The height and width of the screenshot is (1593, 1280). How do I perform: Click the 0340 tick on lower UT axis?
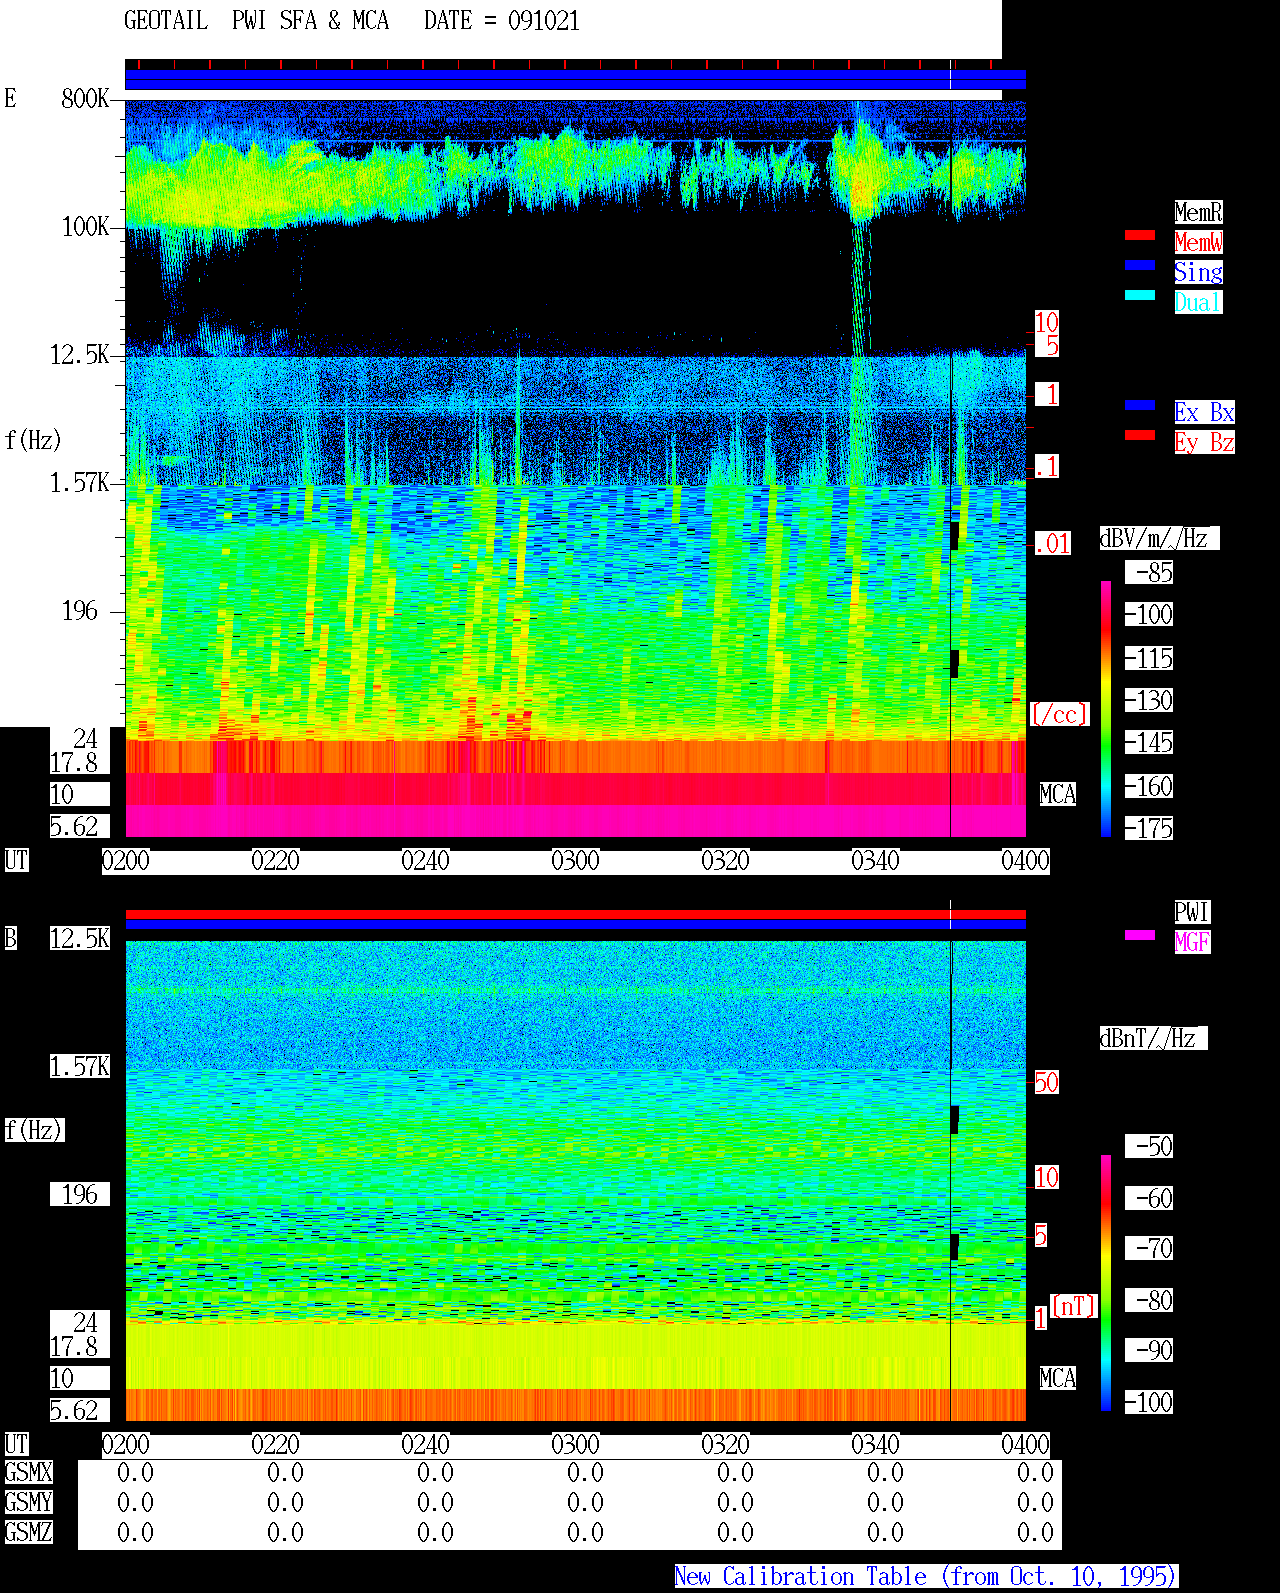[x=875, y=1445]
